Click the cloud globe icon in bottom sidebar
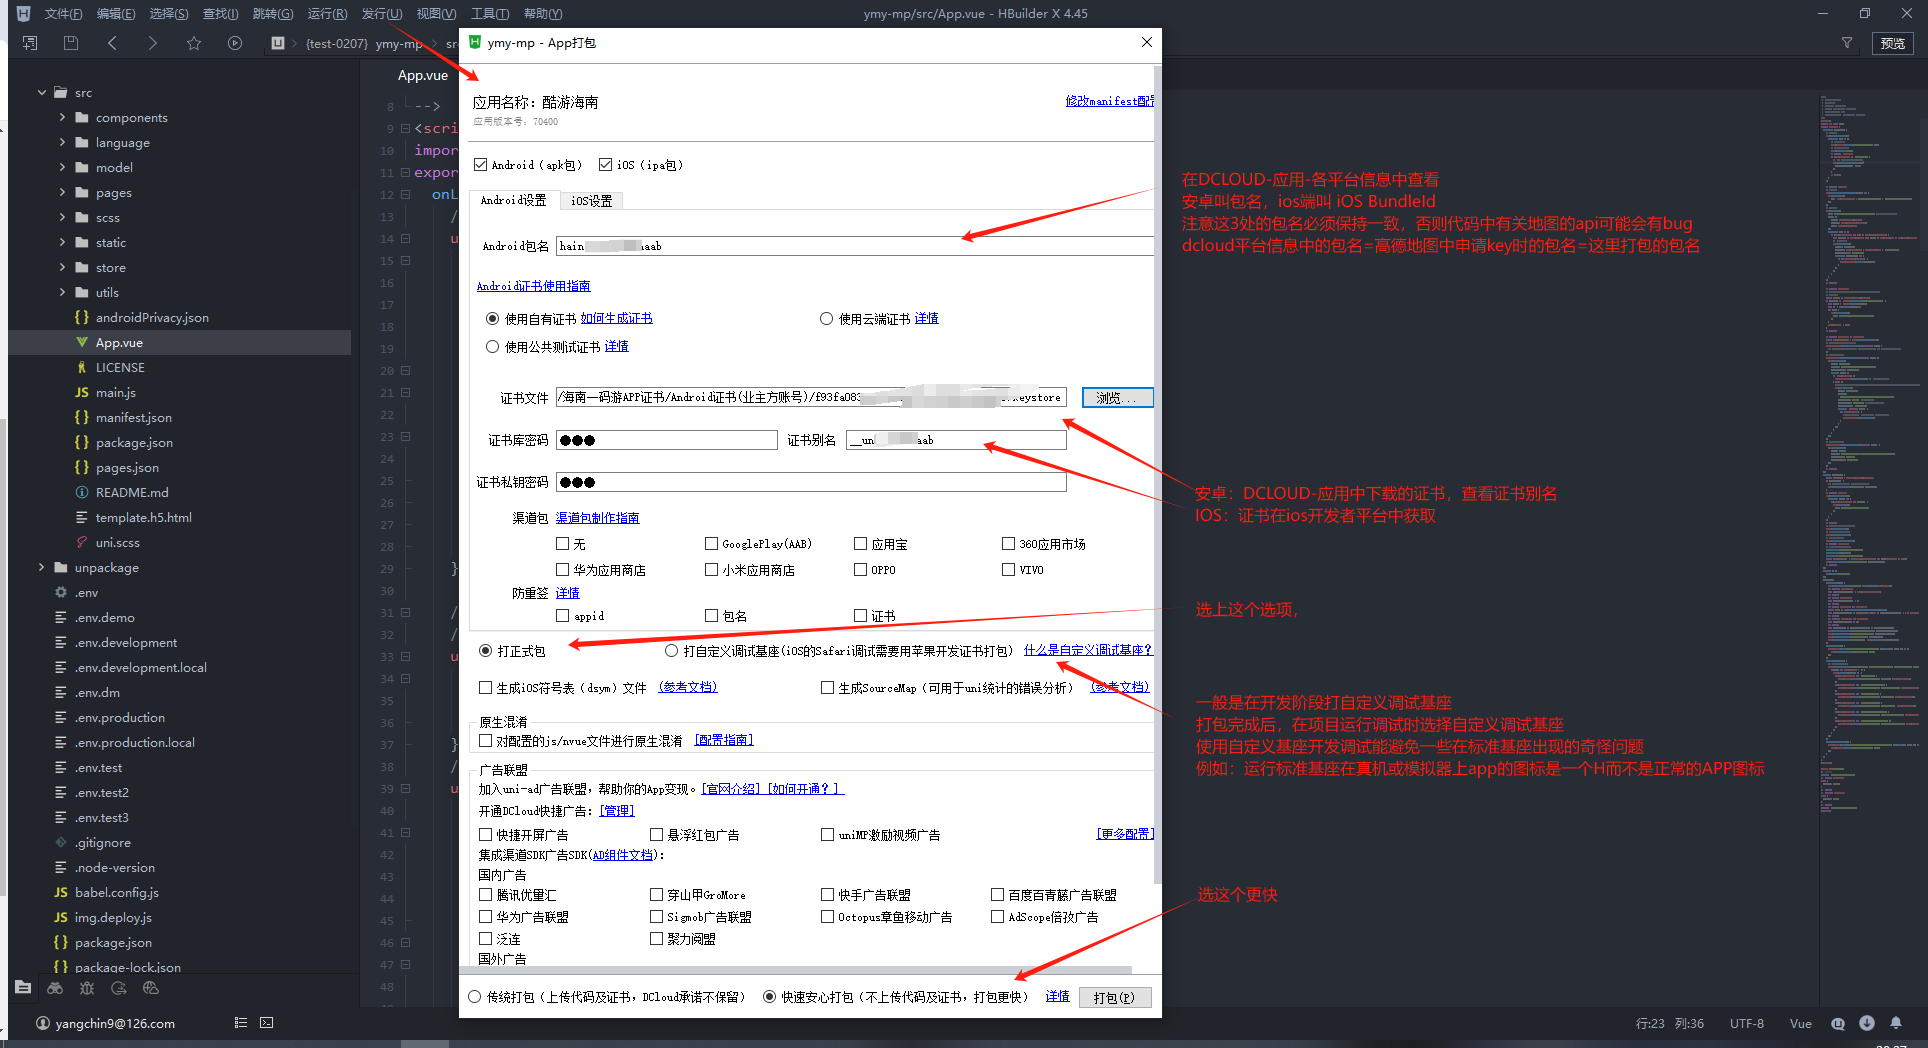1928x1048 pixels. point(151,988)
